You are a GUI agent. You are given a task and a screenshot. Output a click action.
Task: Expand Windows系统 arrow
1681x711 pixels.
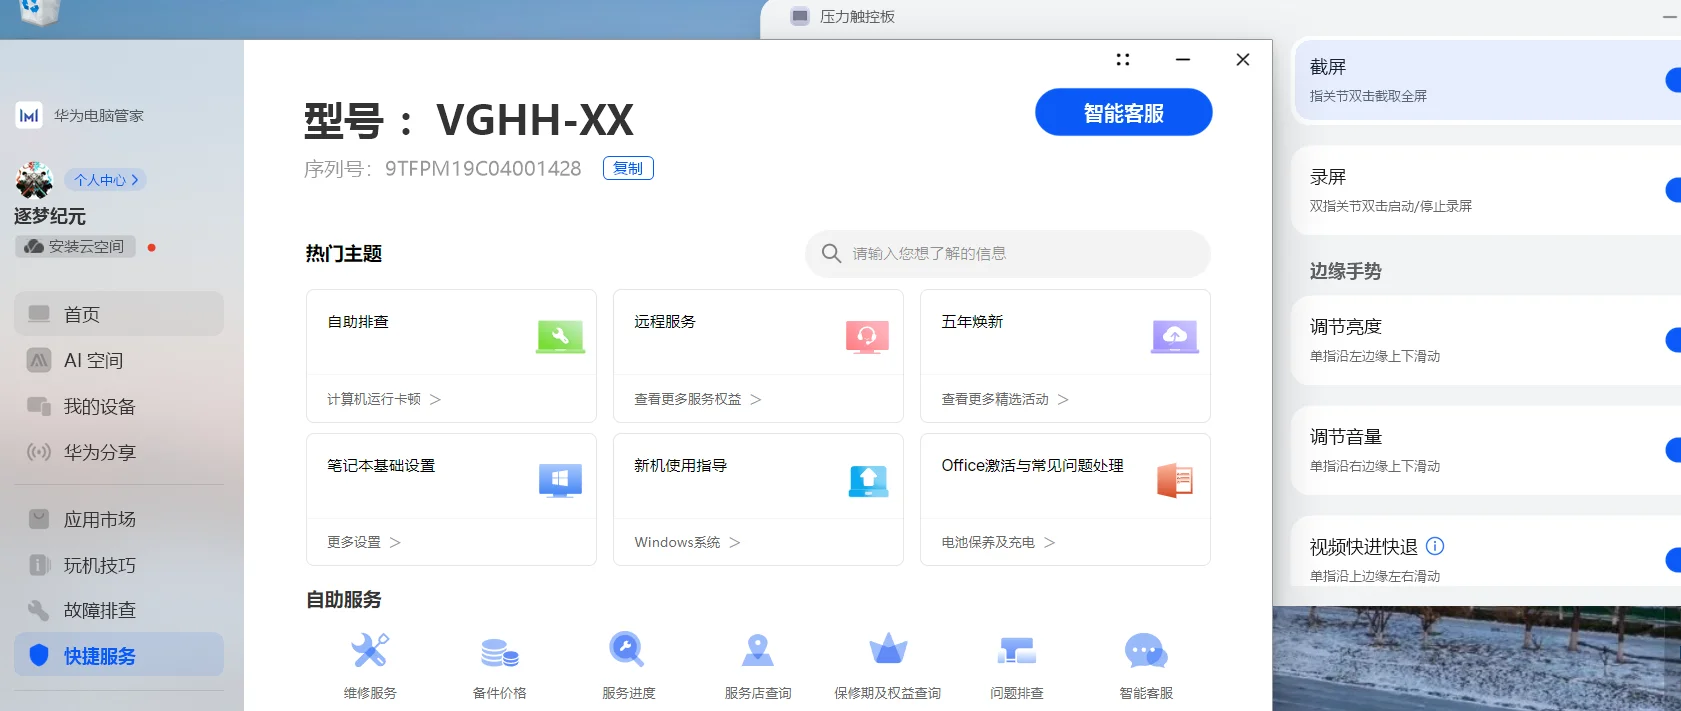pos(735,542)
